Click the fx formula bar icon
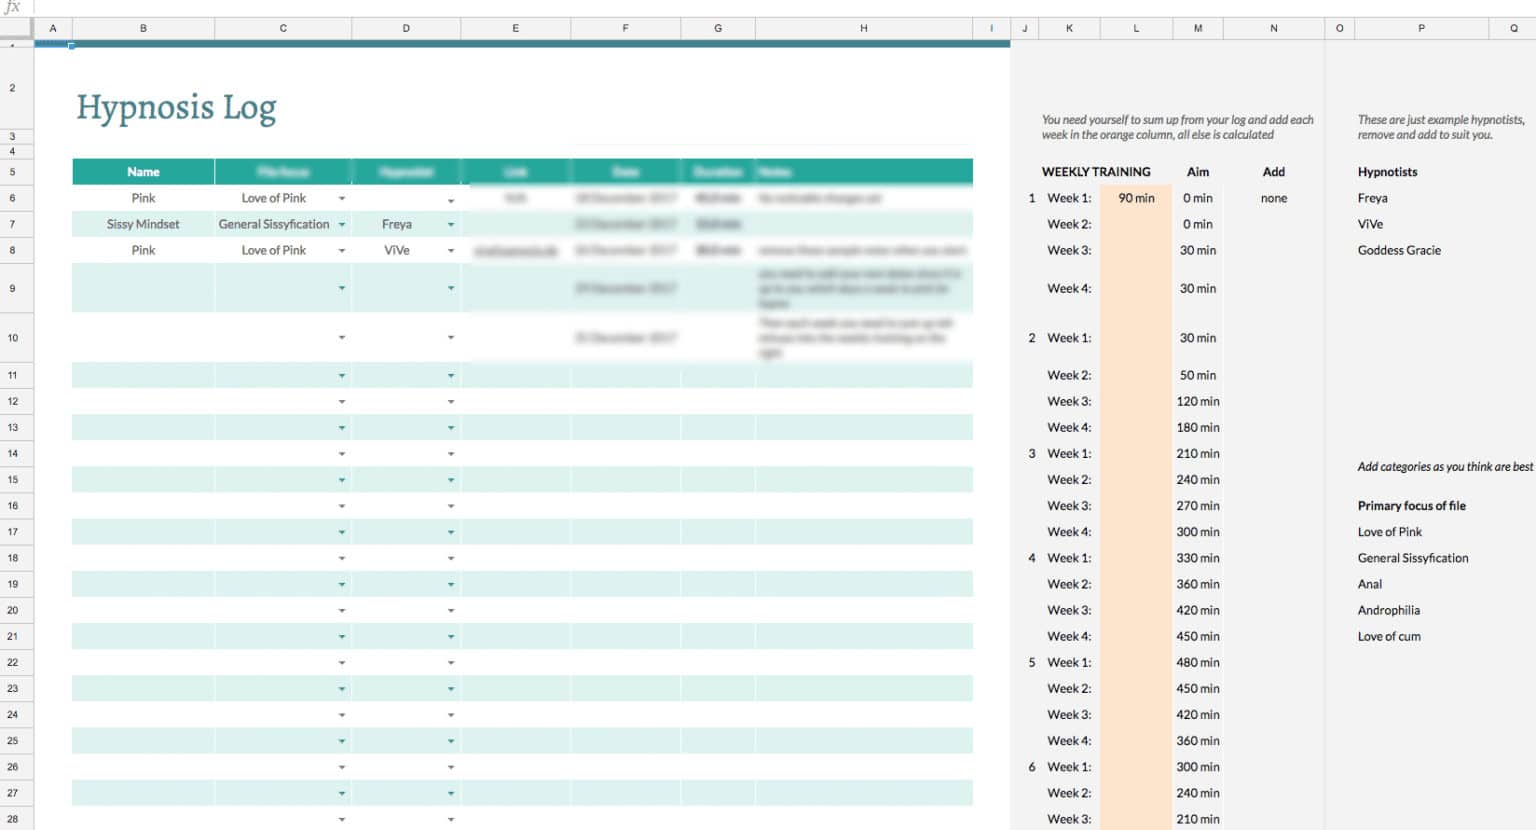The image size is (1536, 830). [12, 7]
